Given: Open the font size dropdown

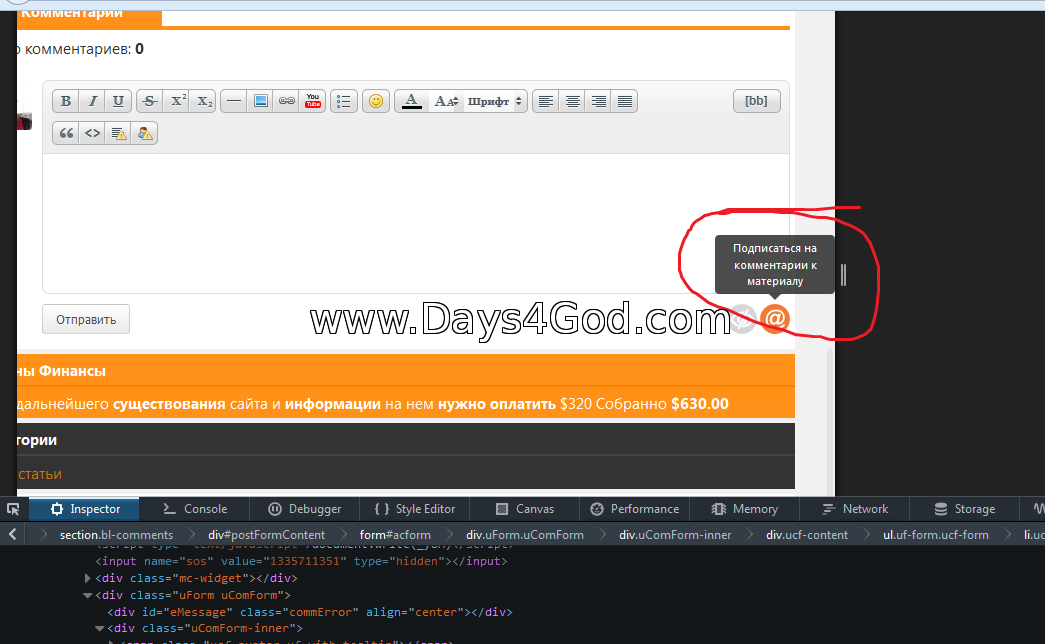Looking at the screenshot, I should click(x=446, y=101).
